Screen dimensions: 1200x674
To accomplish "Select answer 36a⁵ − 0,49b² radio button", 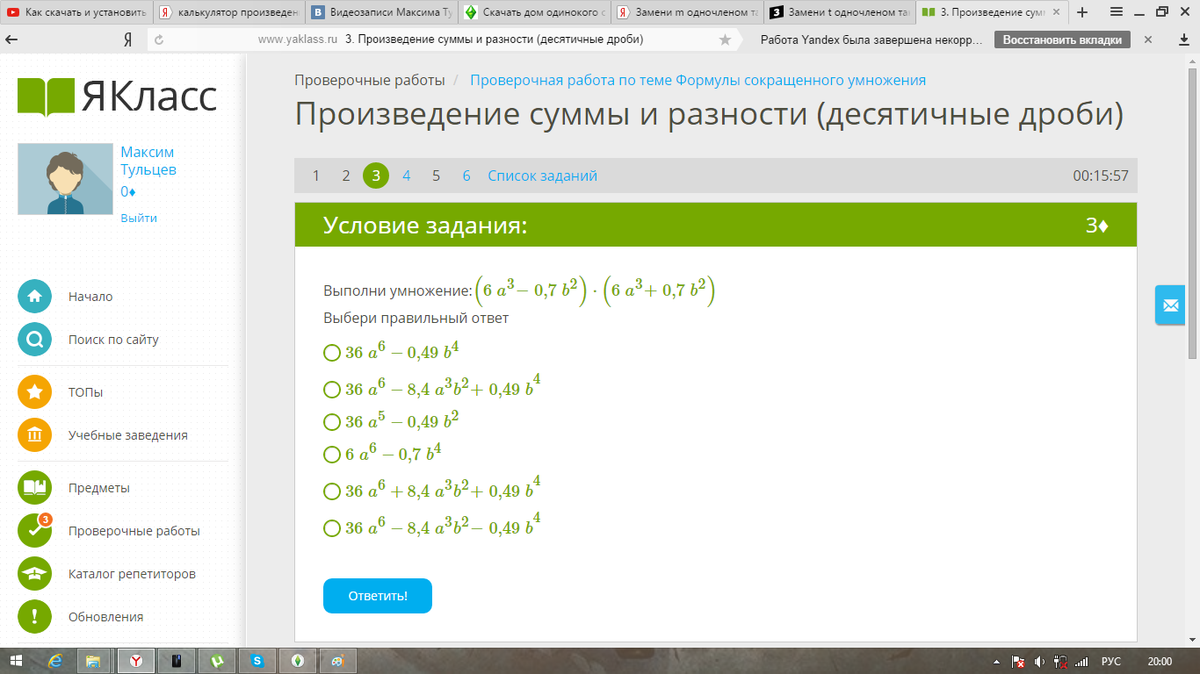I will 332,421.
